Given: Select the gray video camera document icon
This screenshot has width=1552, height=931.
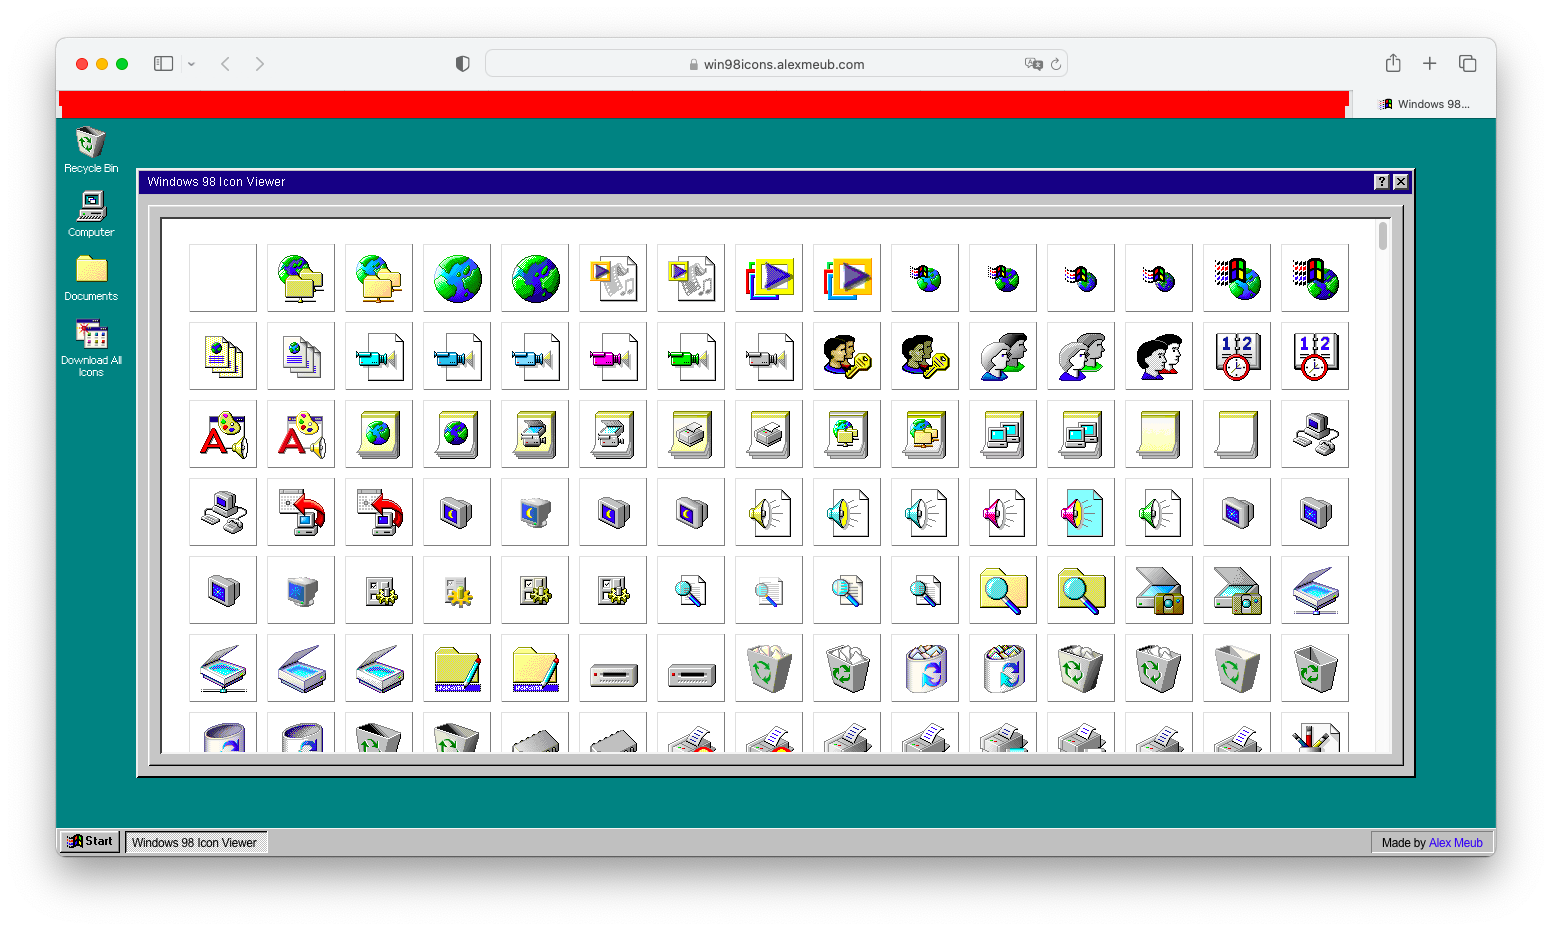Looking at the screenshot, I should pyautogui.click(x=769, y=356).
